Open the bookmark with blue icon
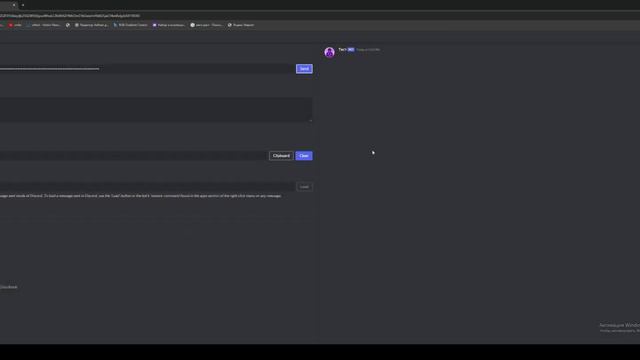Viewport: 640px width, 360px height. (x=130, y=25)
